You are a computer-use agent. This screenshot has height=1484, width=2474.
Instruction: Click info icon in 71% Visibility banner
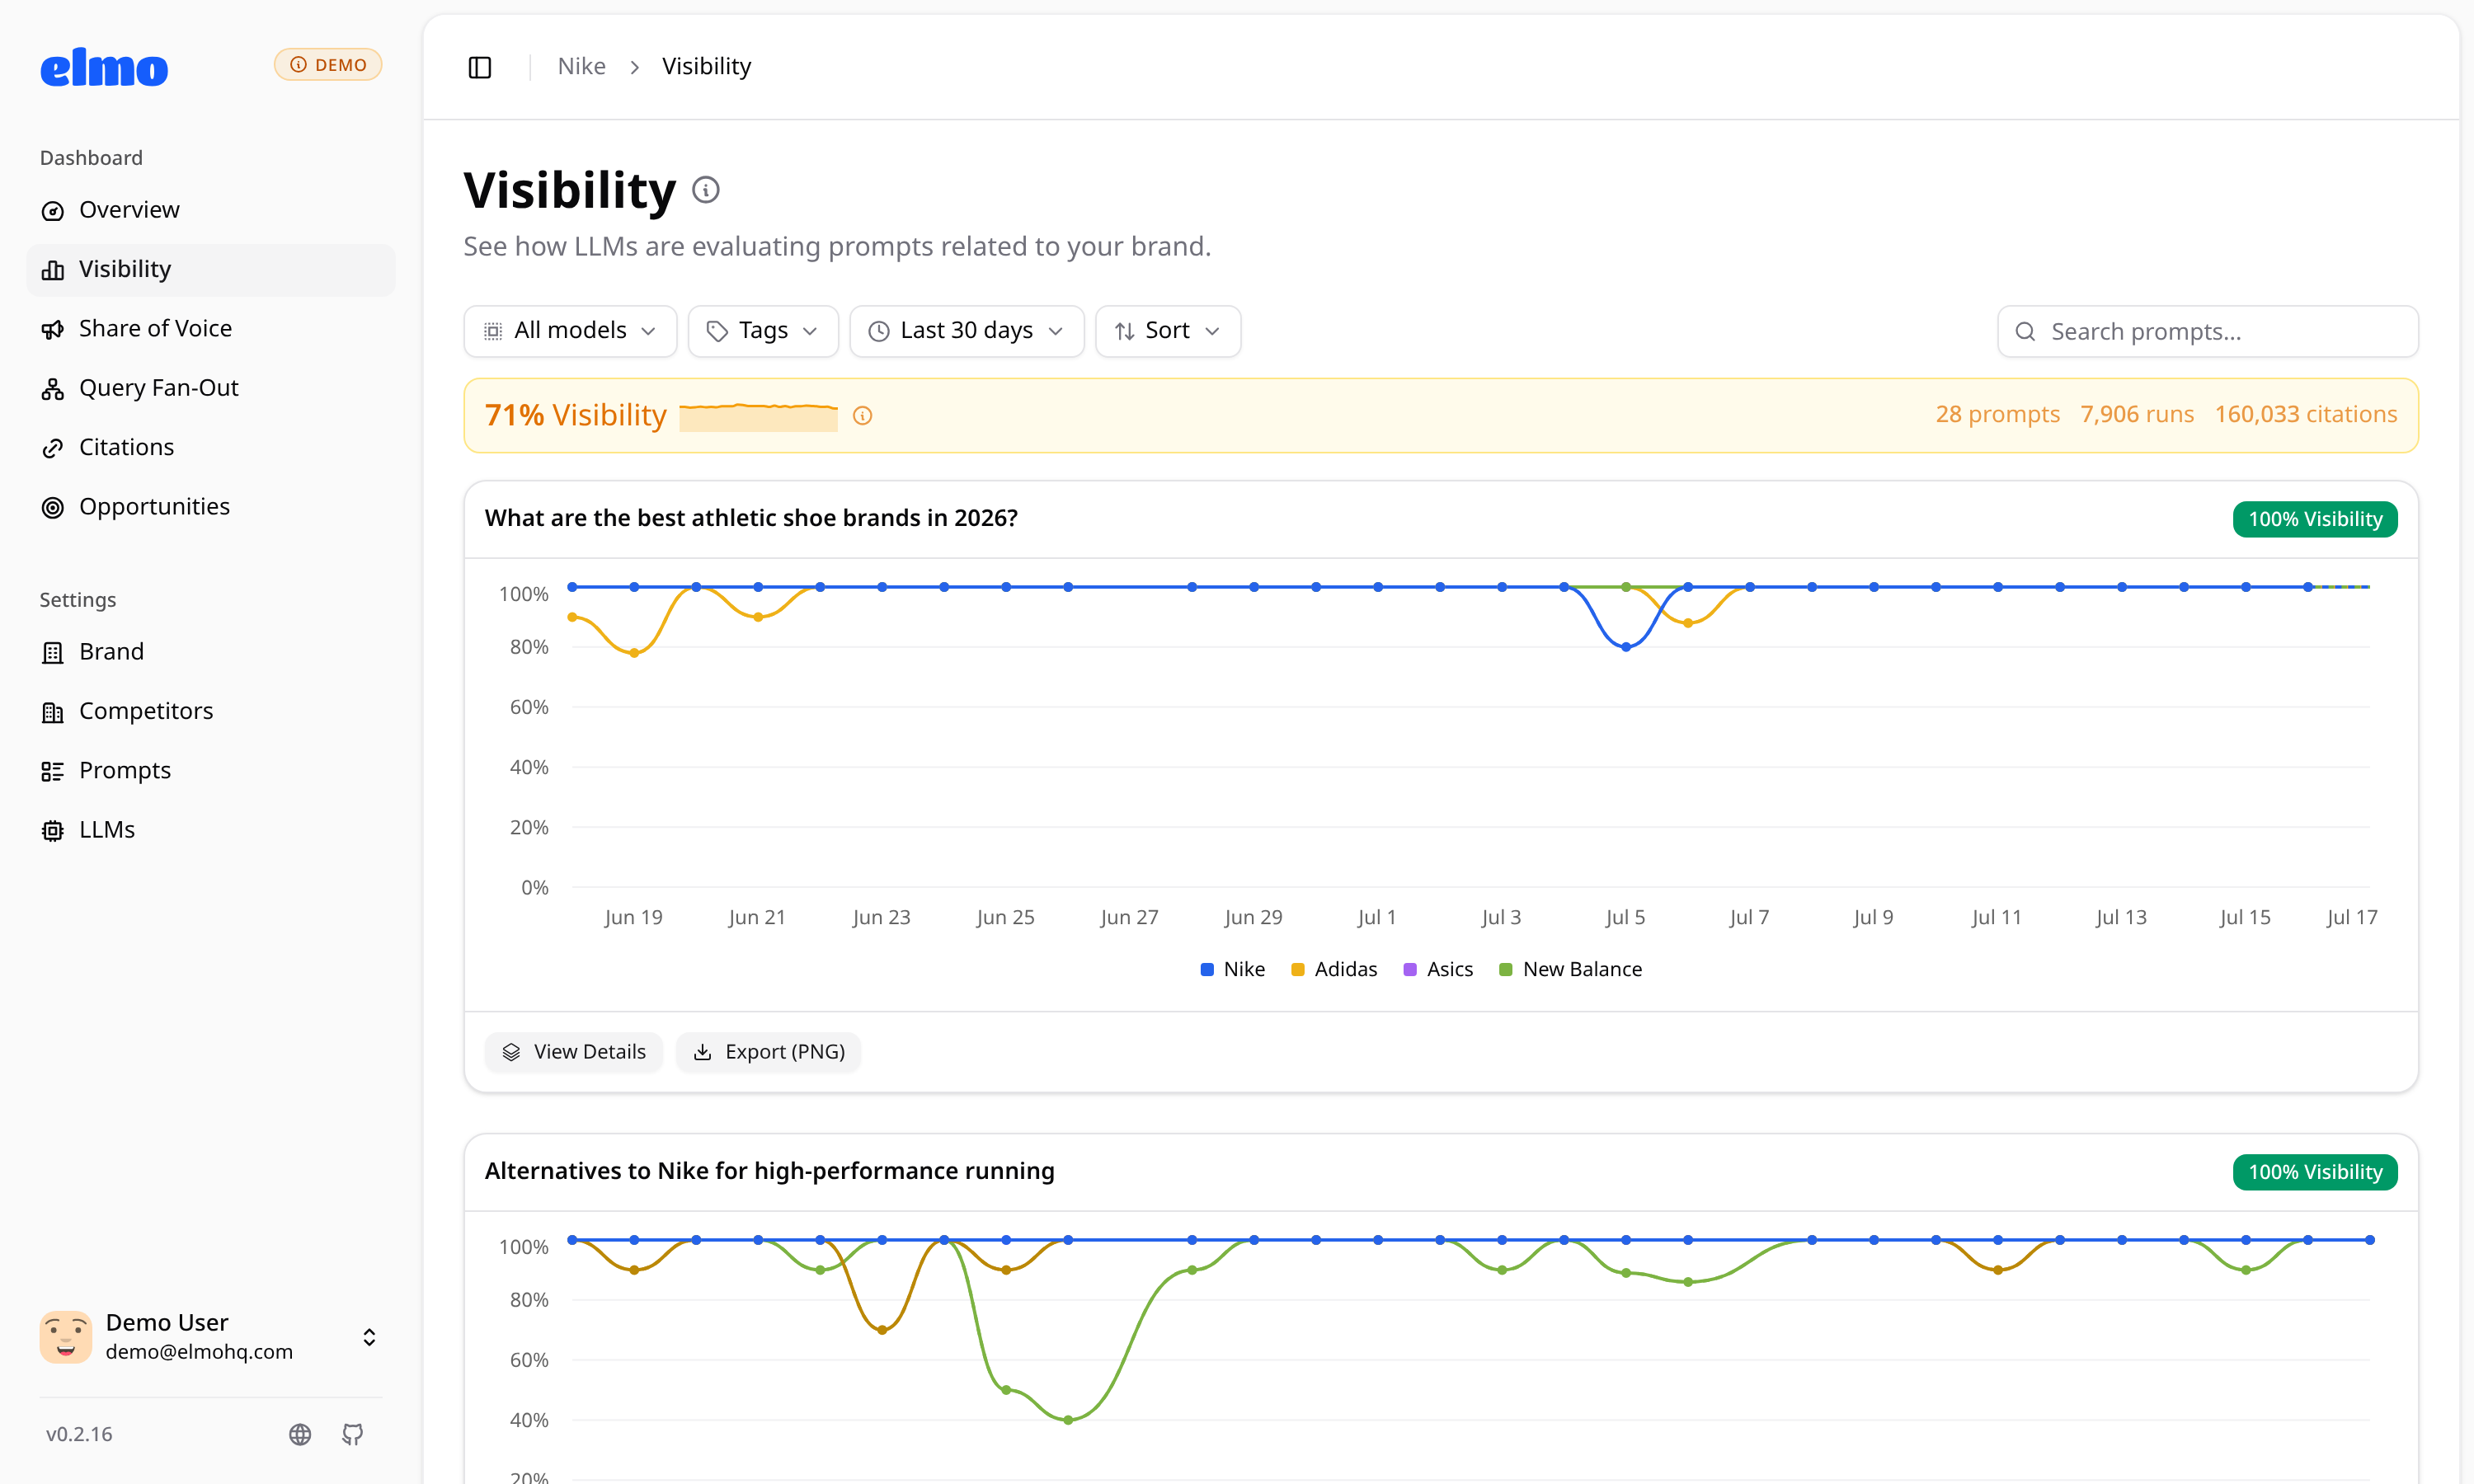[863, 416]
